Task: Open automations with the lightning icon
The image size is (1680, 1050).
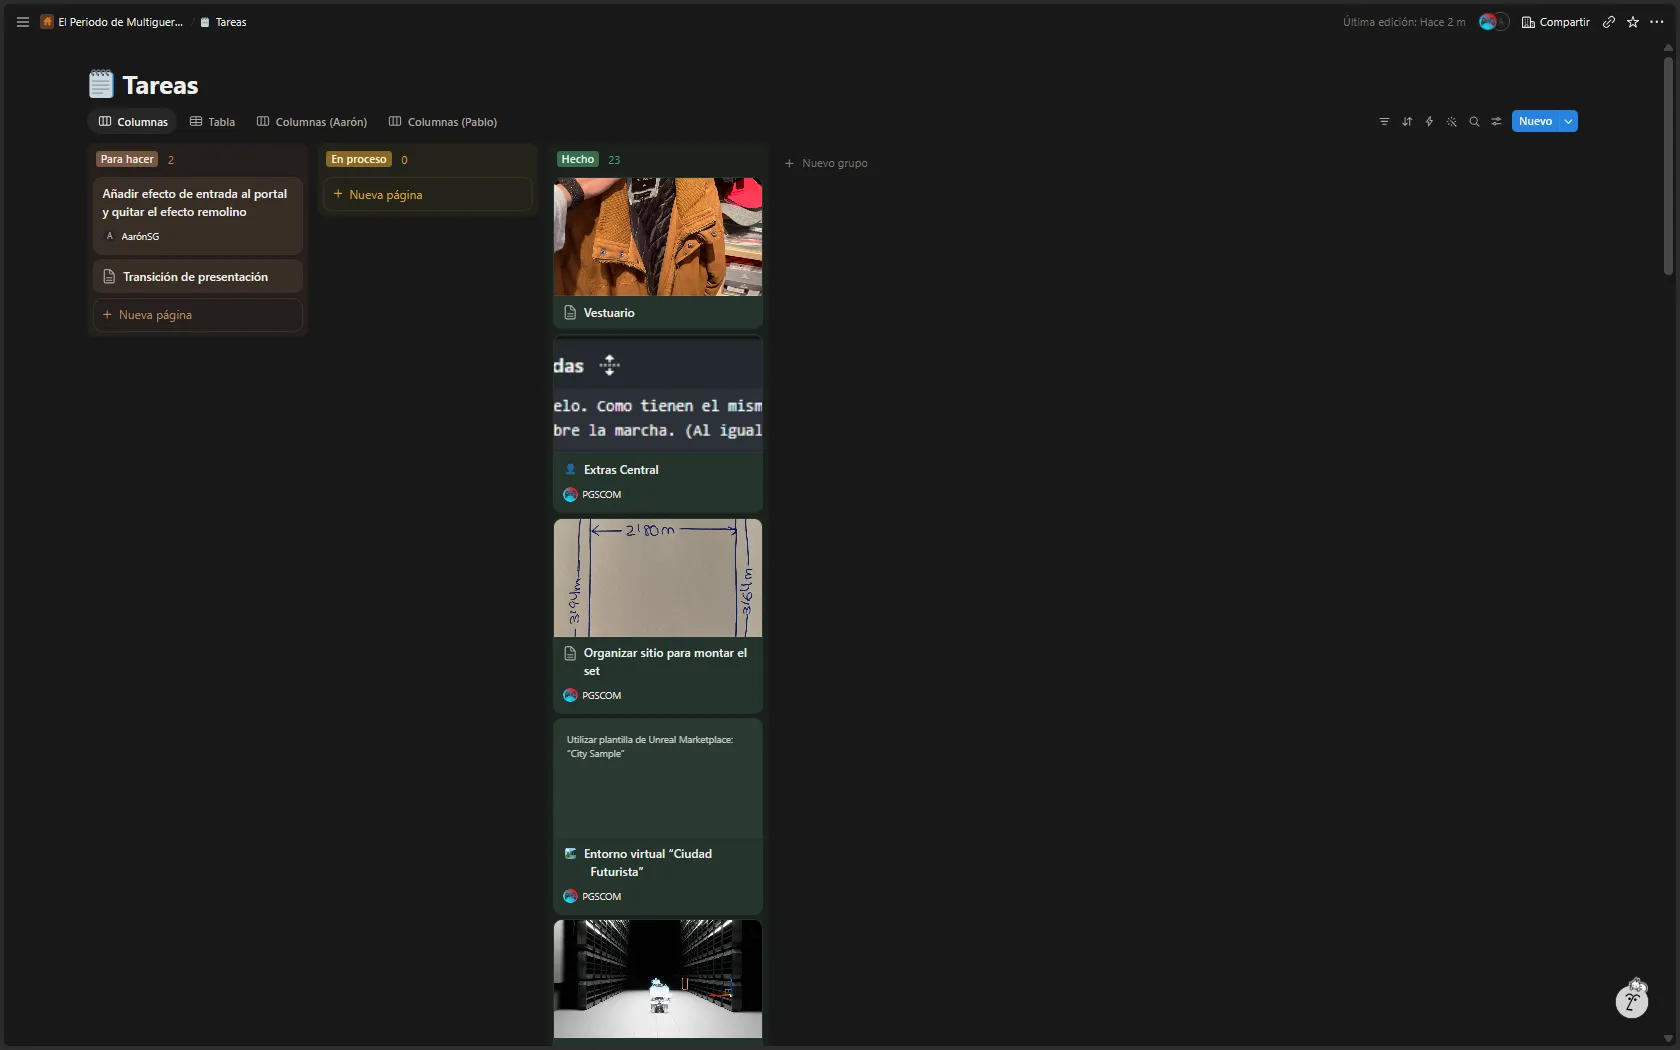Action: (1429, 122)
